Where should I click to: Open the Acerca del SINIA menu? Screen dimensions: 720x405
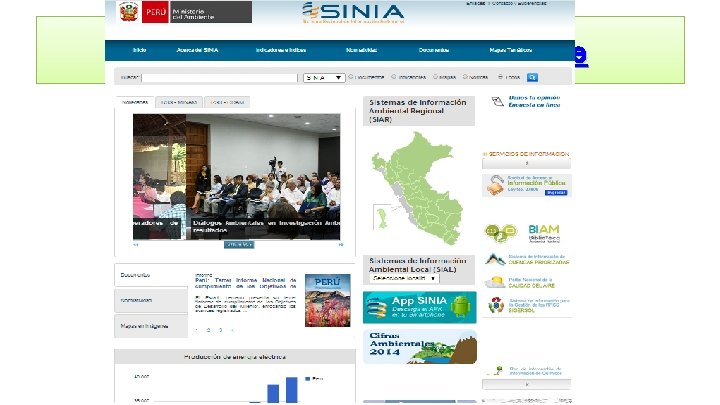click(197, 50)
